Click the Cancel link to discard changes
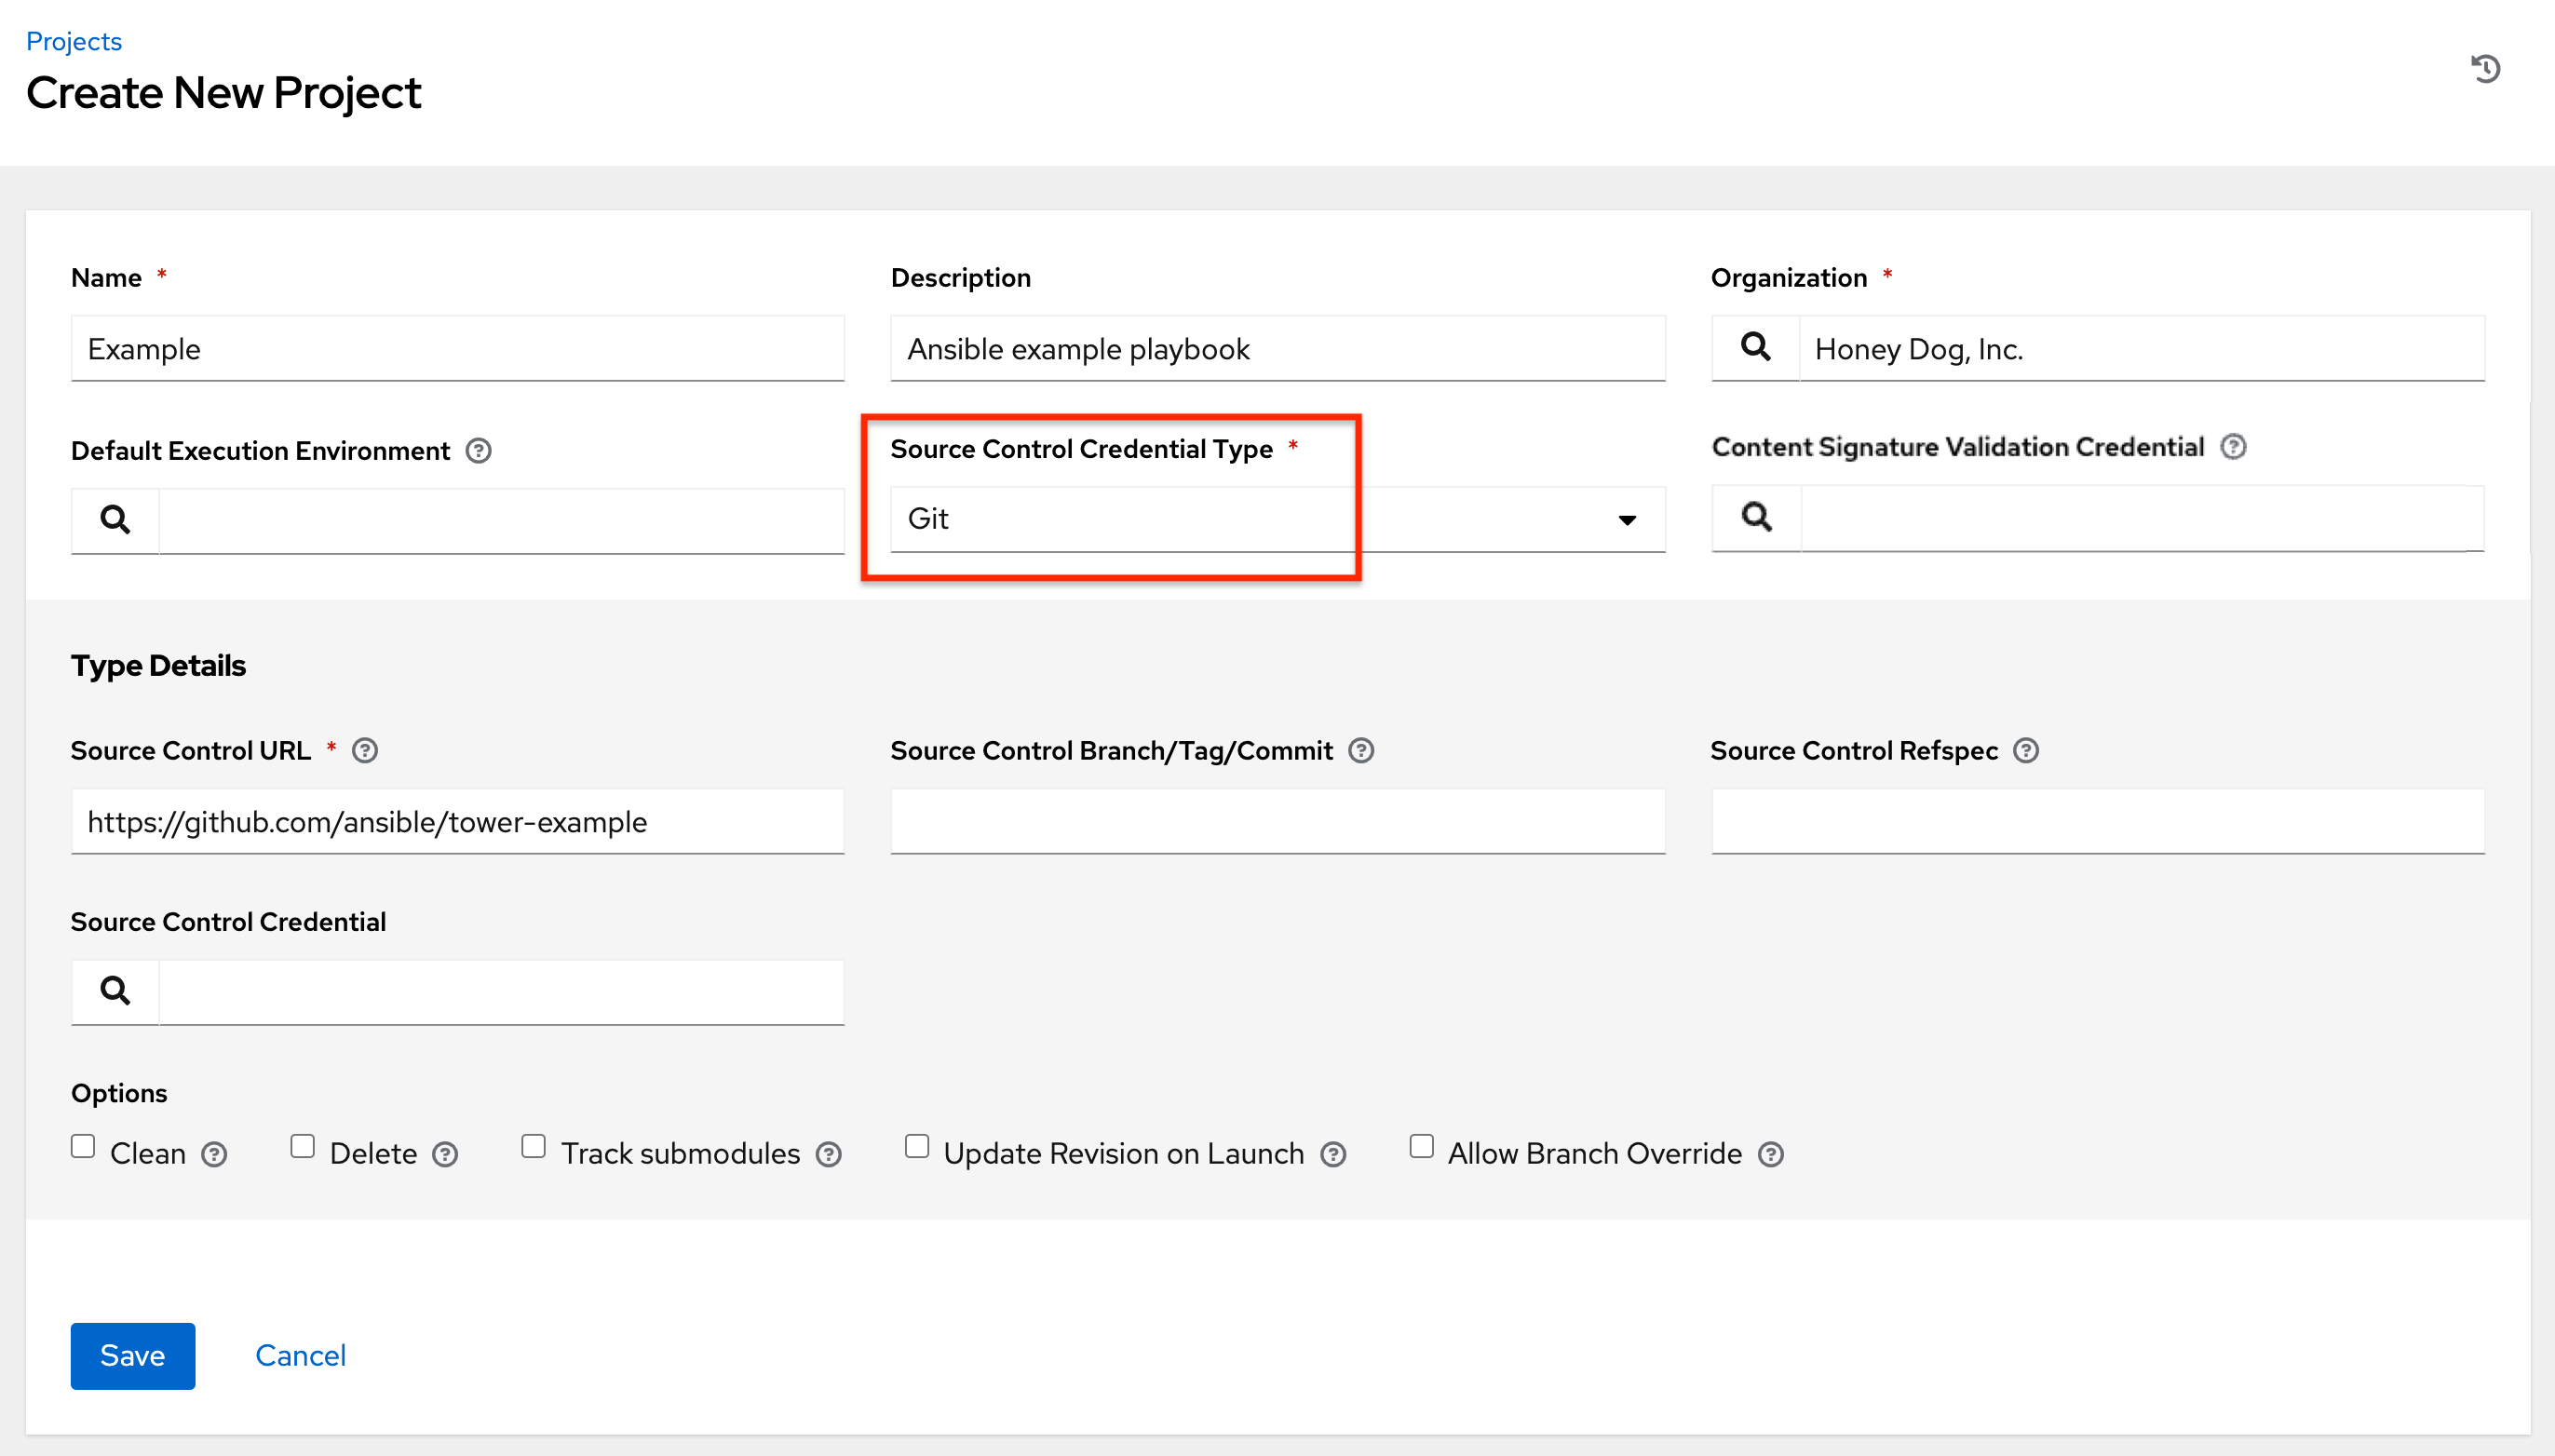Viewport: 2555px width, 1456px height. (300, 1355)
